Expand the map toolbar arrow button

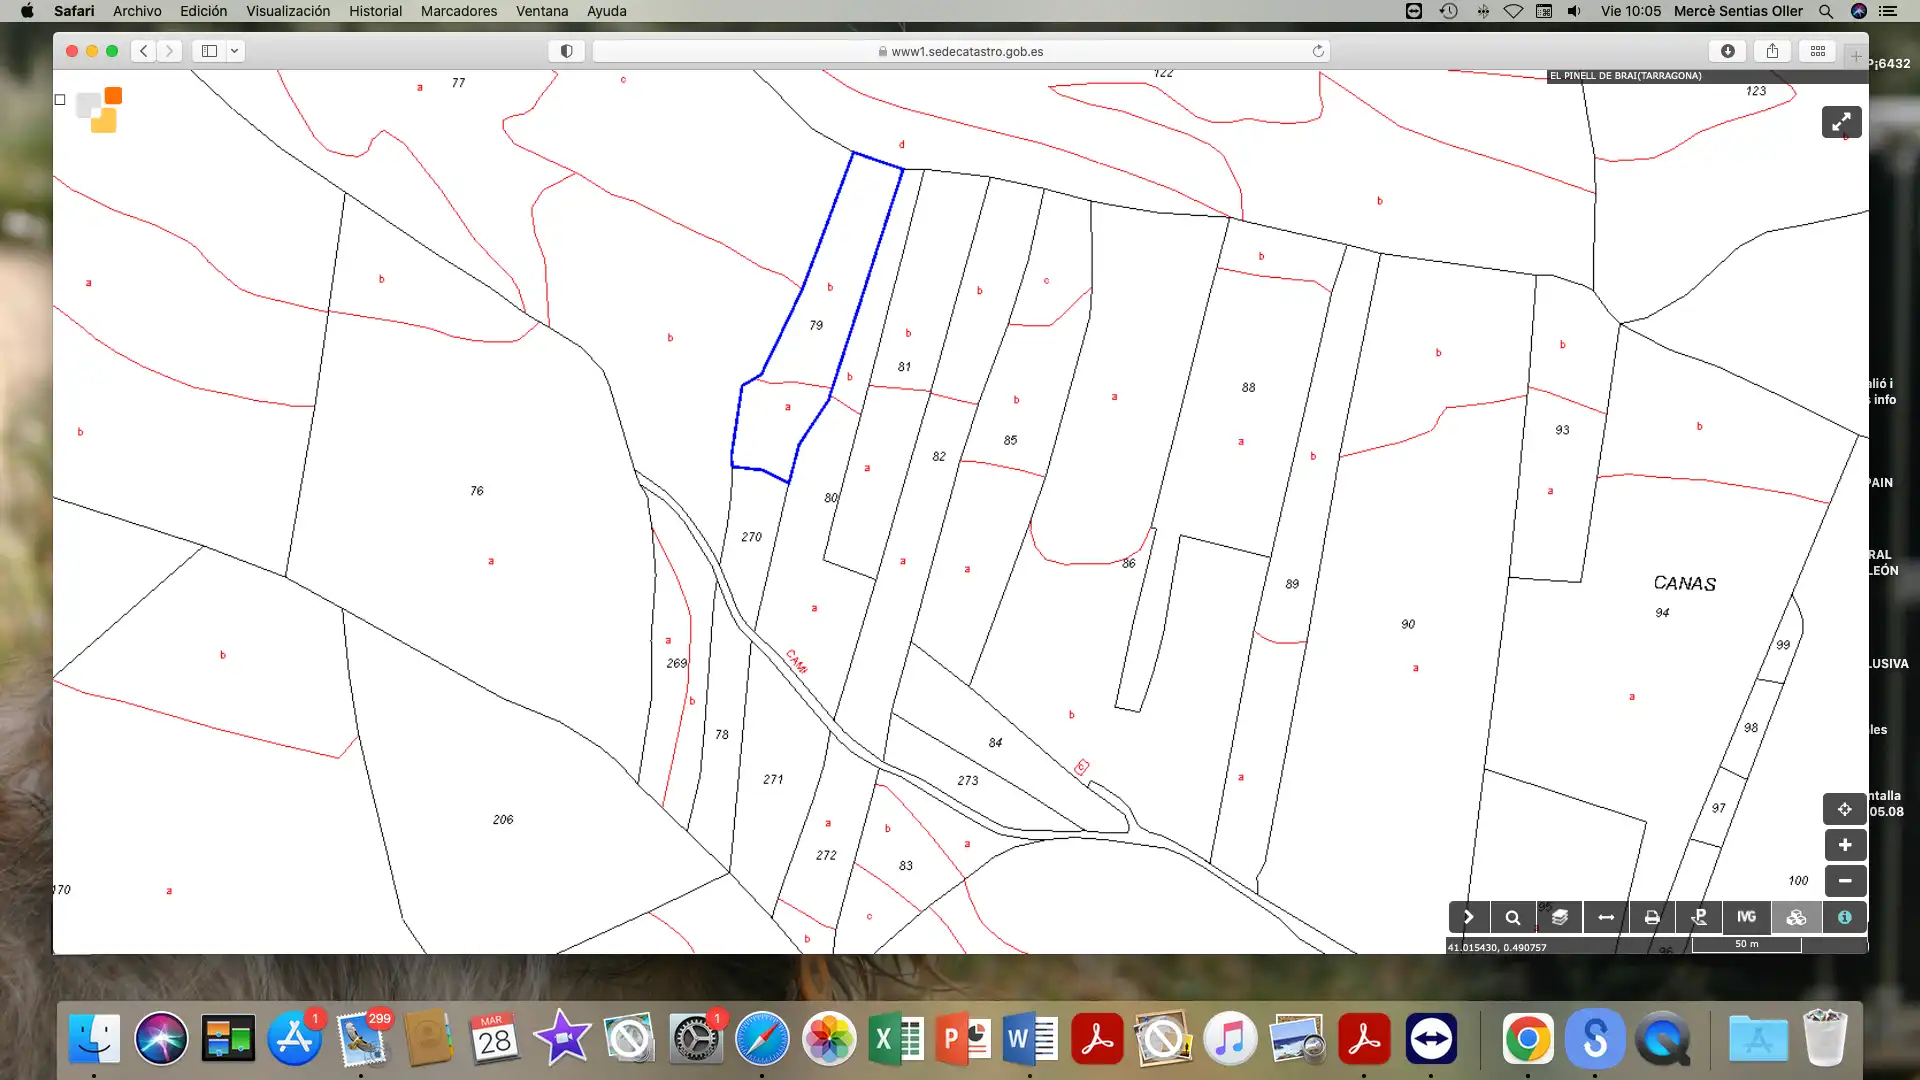1468,917
